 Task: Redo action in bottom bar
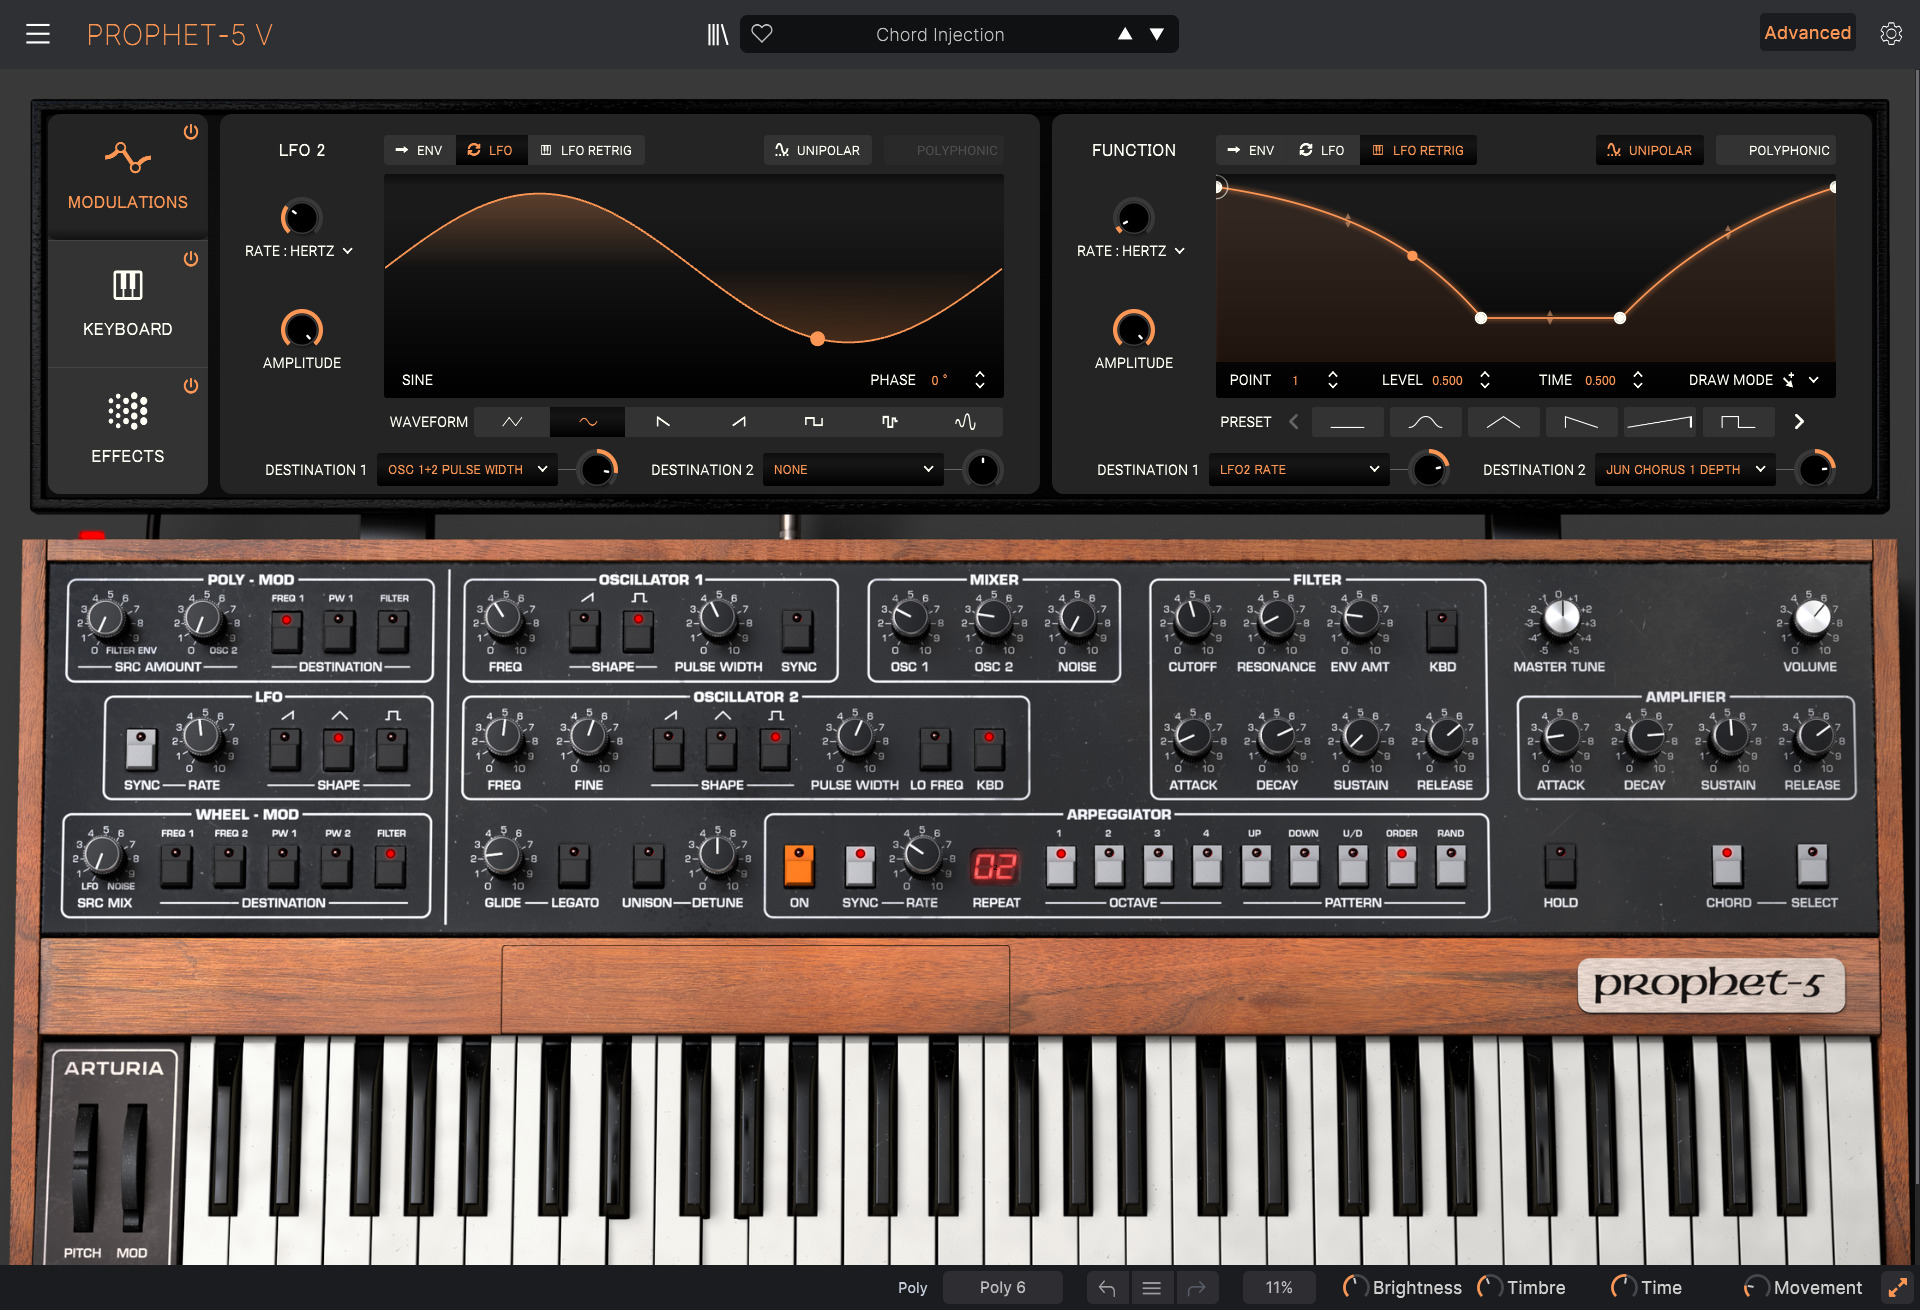(x=1196, y=1288)
